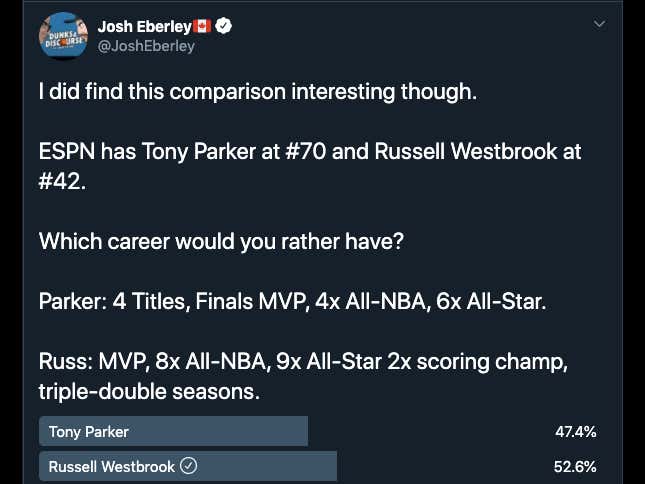This screenshot has width=645, height=484.
Task: Click the Parker: 4 Titles line
Action: pos(292,301)
